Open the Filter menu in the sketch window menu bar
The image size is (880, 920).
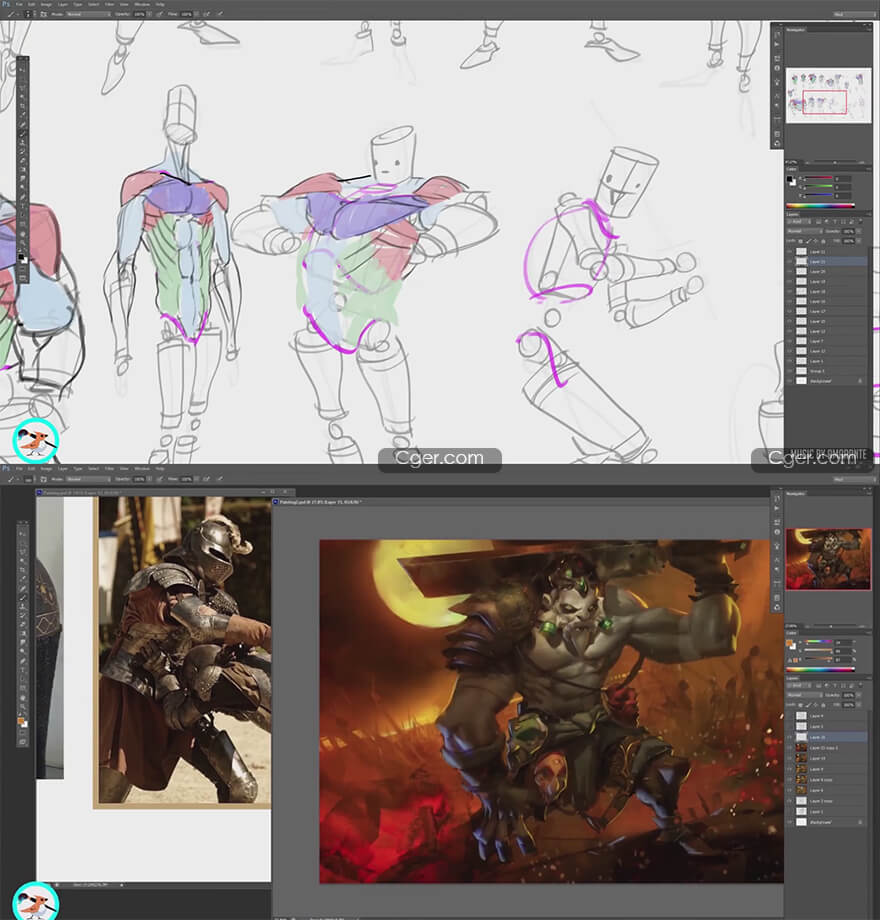point(111,5)
